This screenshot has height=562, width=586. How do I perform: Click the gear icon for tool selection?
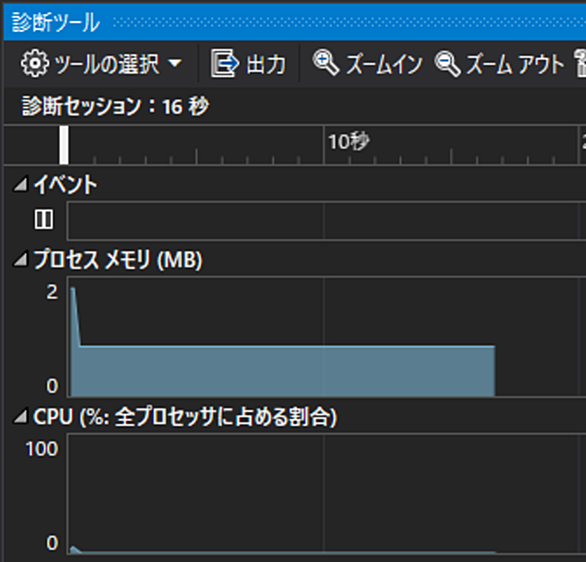click(35, 64)
